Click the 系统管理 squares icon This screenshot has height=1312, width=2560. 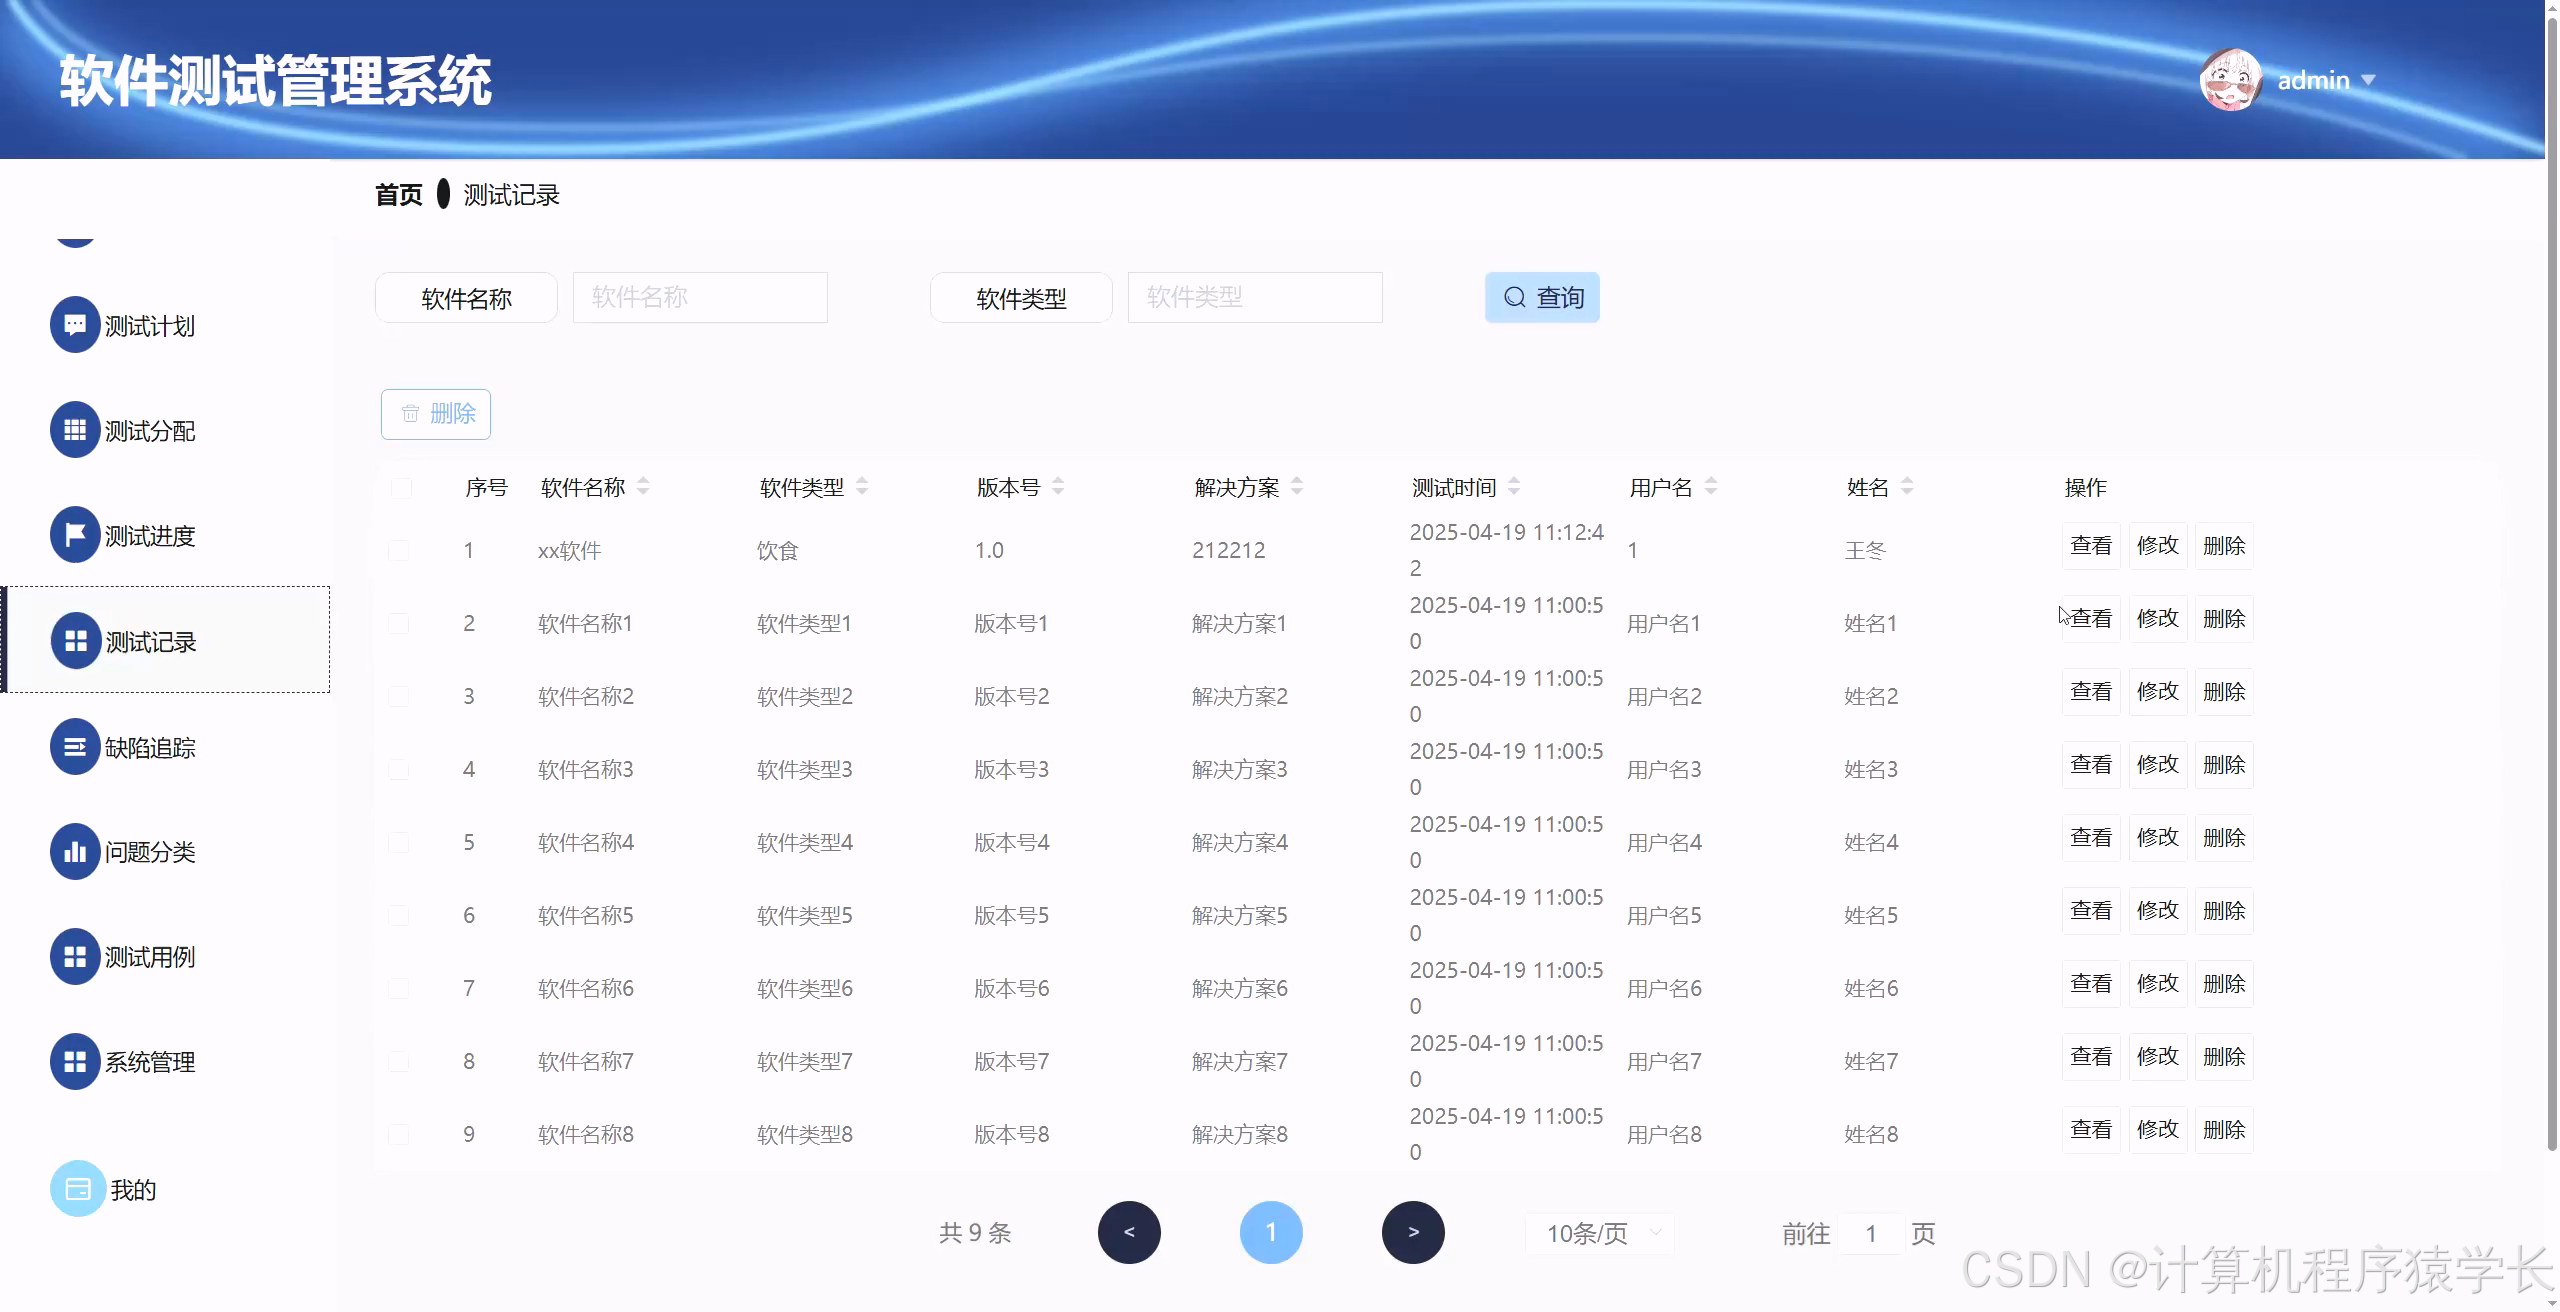point(75,1061)
